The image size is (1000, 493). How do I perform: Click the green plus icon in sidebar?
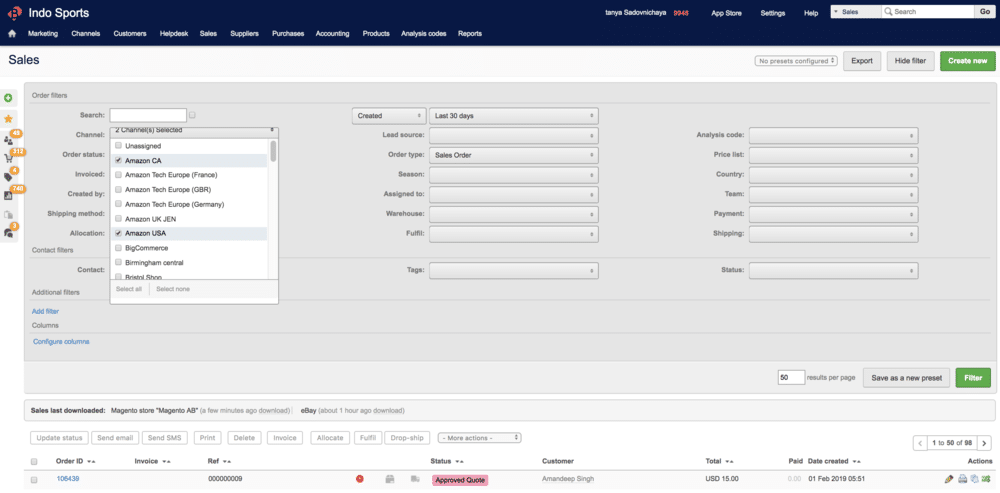tap(9, 98)
